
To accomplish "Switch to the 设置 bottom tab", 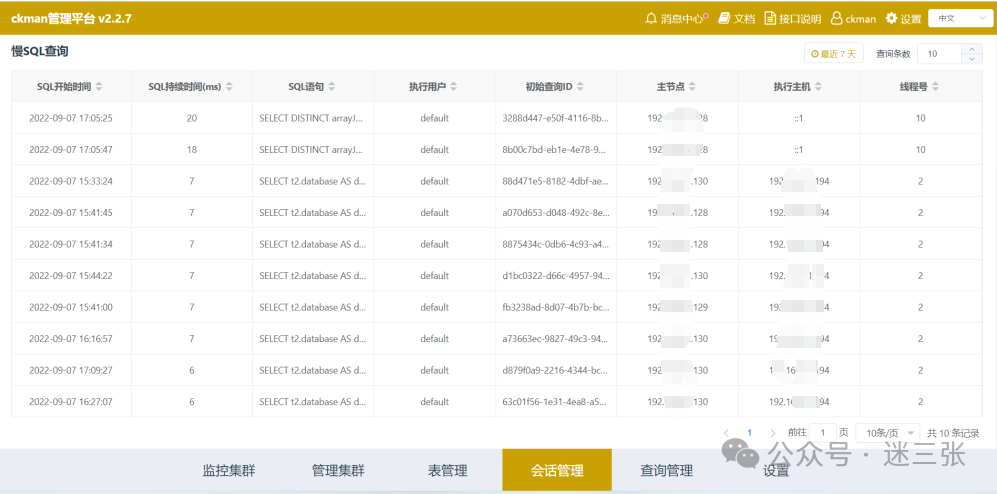I will [x=776, y=471].
